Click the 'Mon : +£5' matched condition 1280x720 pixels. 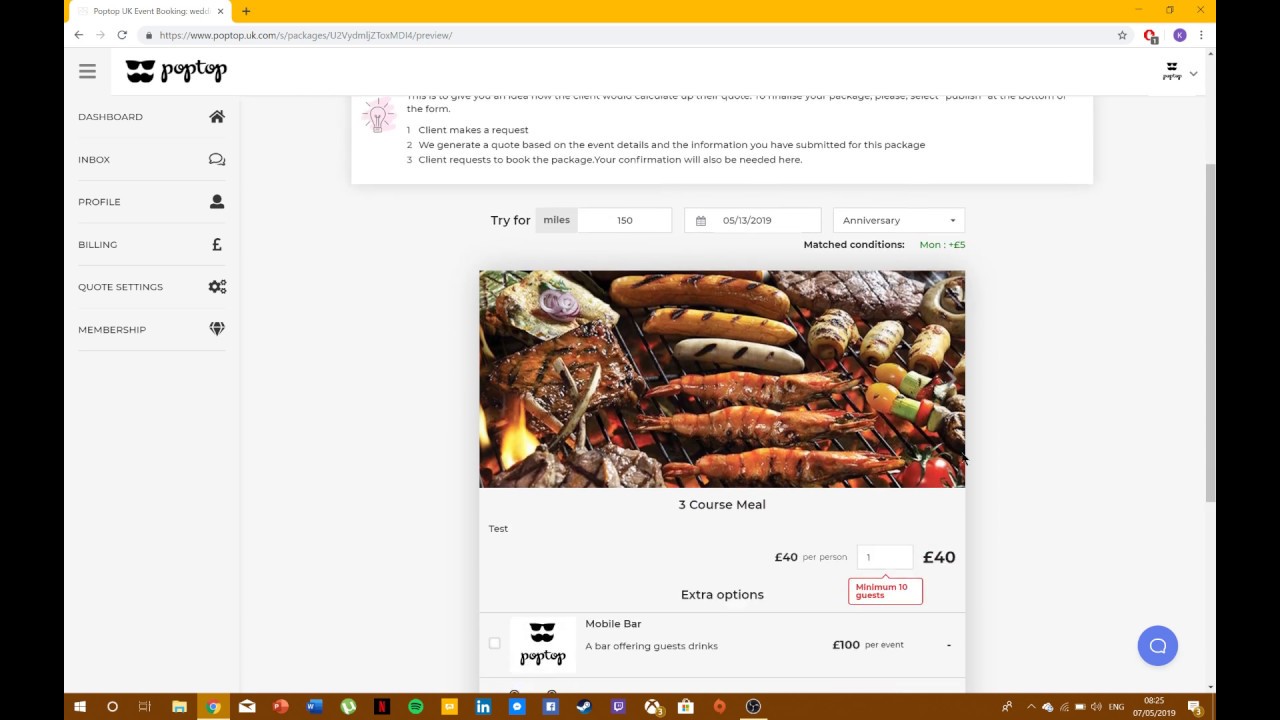pos(942,245)
